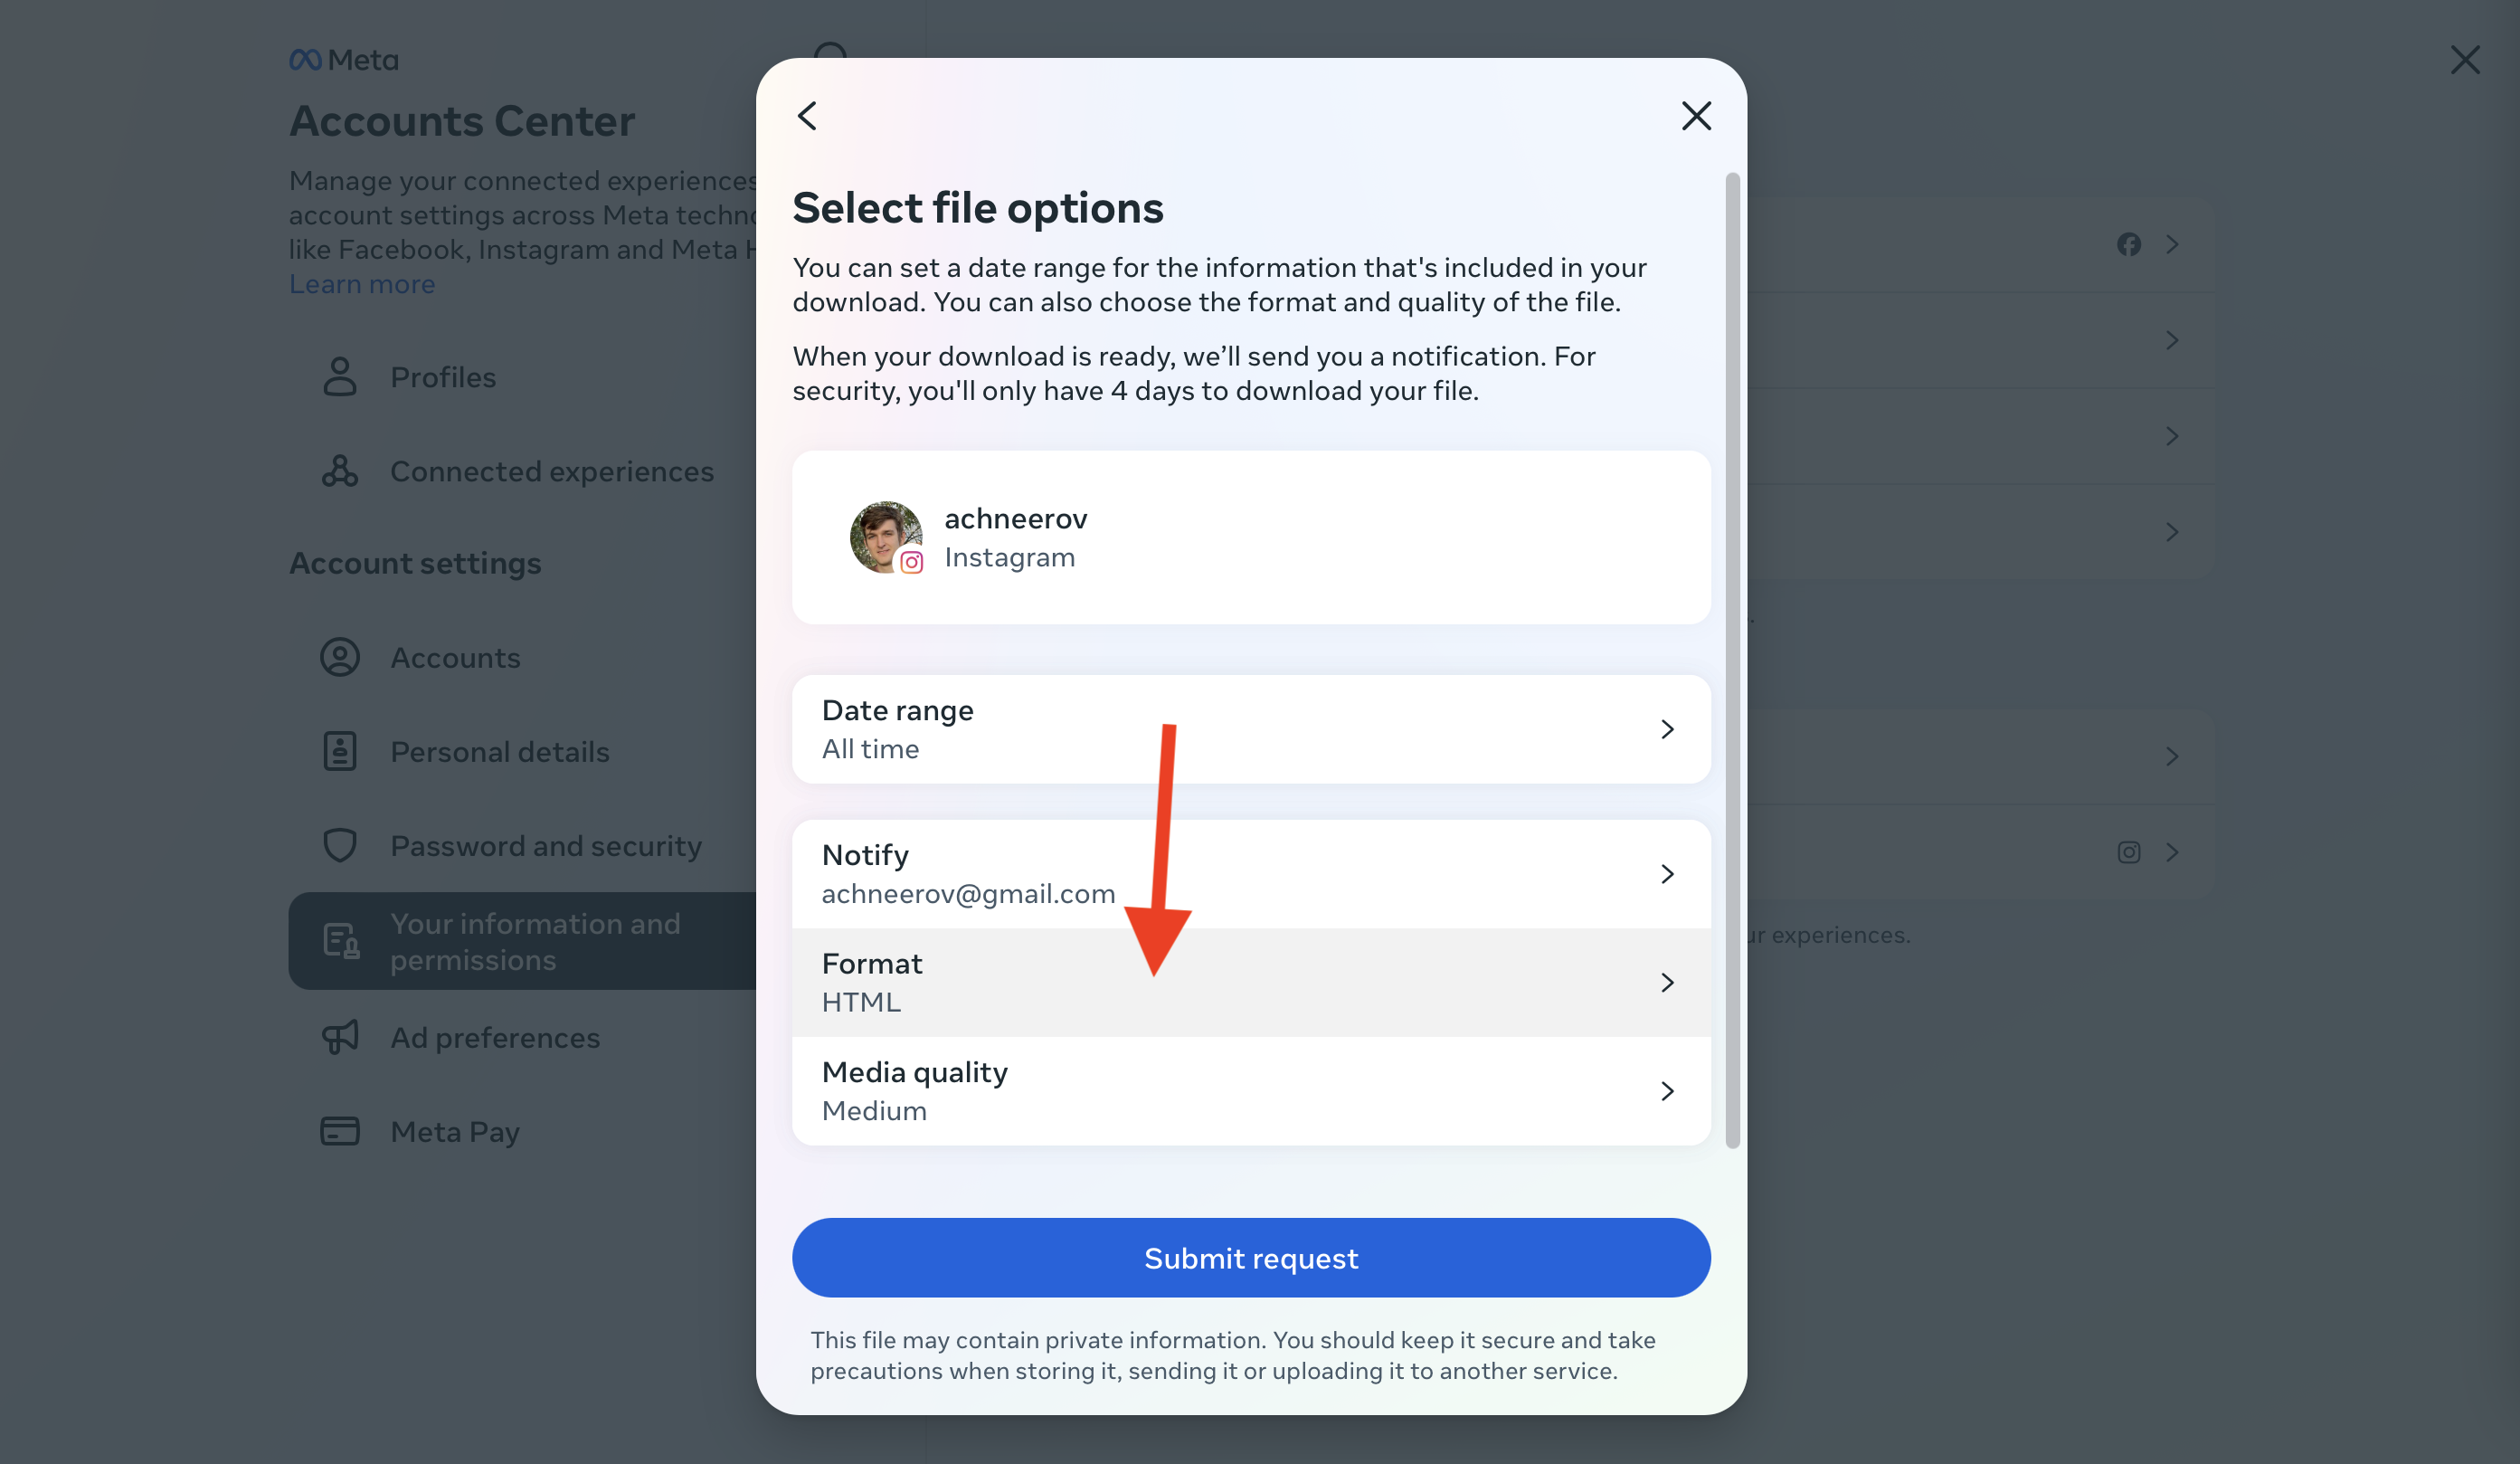Expand the Media quality setting
Viewport: 2520px width, 1464px height.
click(x=1250, y=1091)
